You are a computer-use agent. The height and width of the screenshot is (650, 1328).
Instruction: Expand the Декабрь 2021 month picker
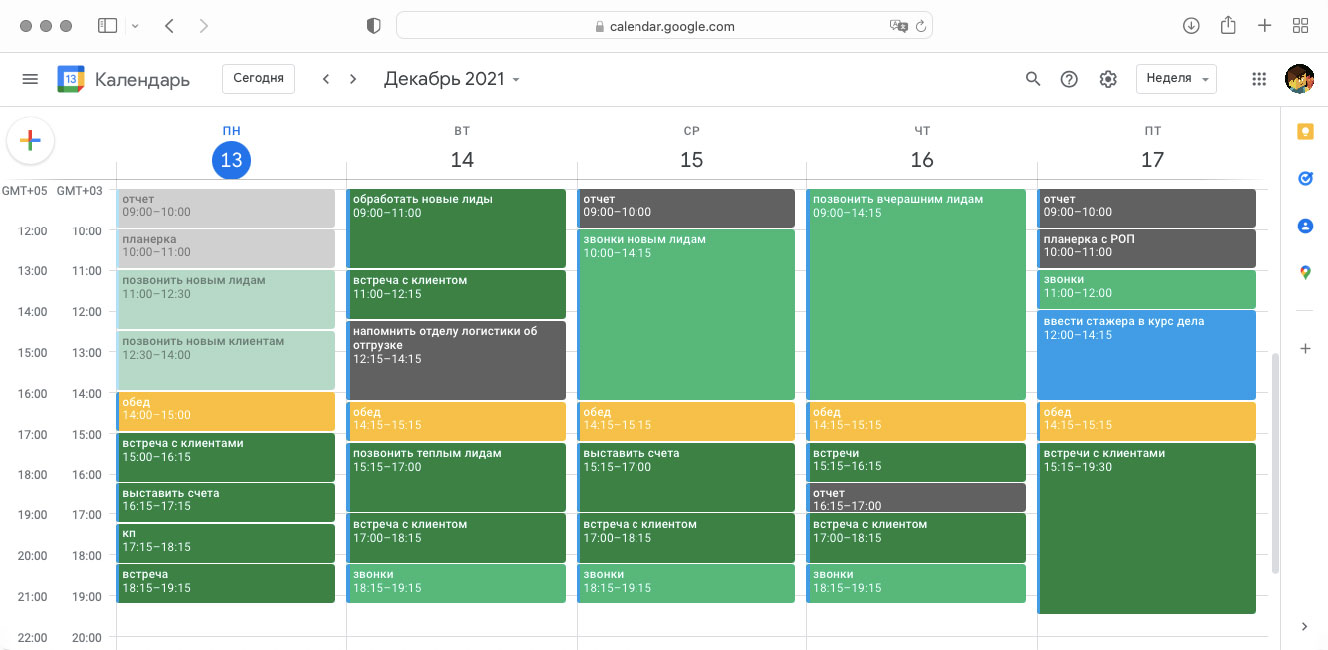pos(451,79)
